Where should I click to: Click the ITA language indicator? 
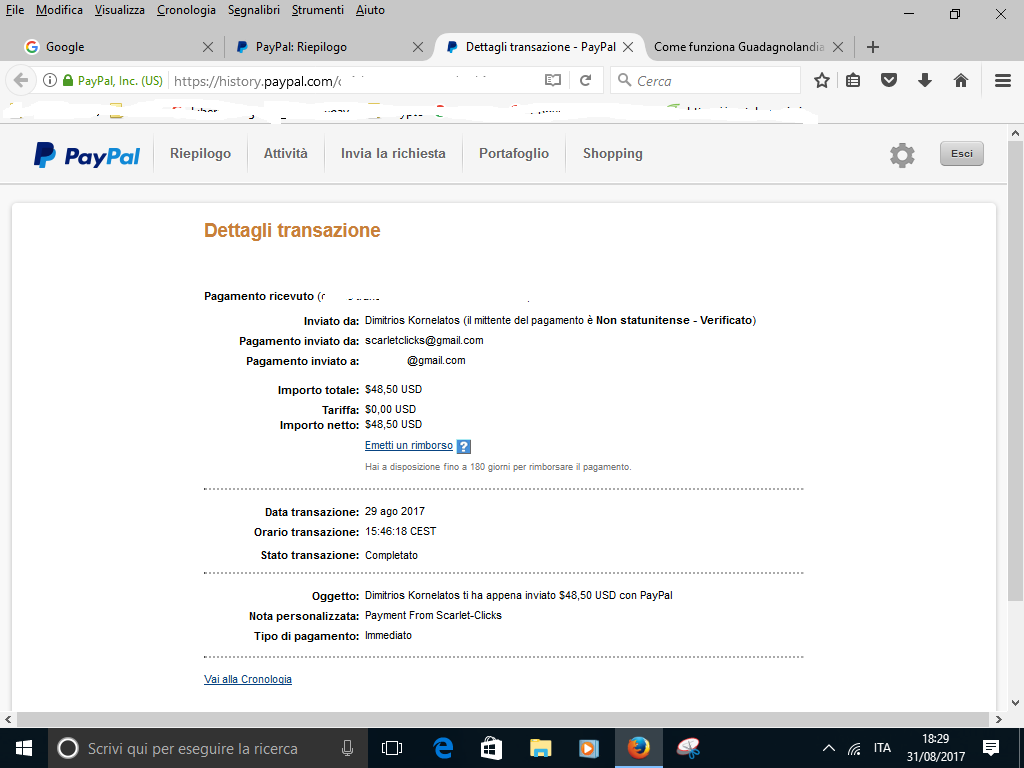882,748
